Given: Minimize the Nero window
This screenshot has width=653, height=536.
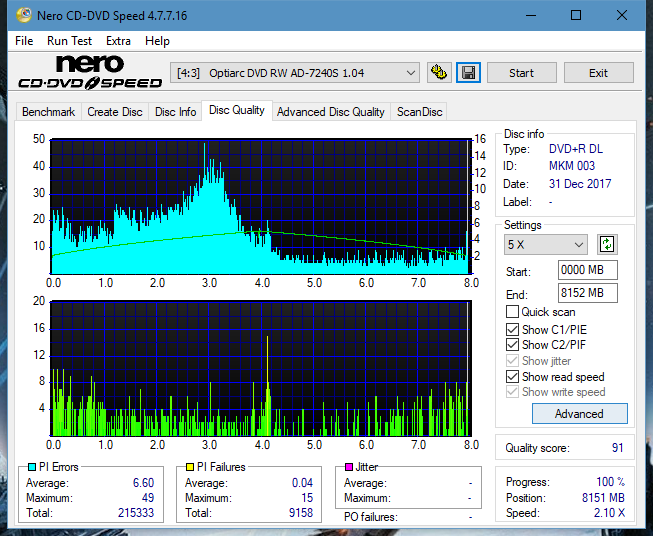Looking at the screenshot, I should point(531,15).
